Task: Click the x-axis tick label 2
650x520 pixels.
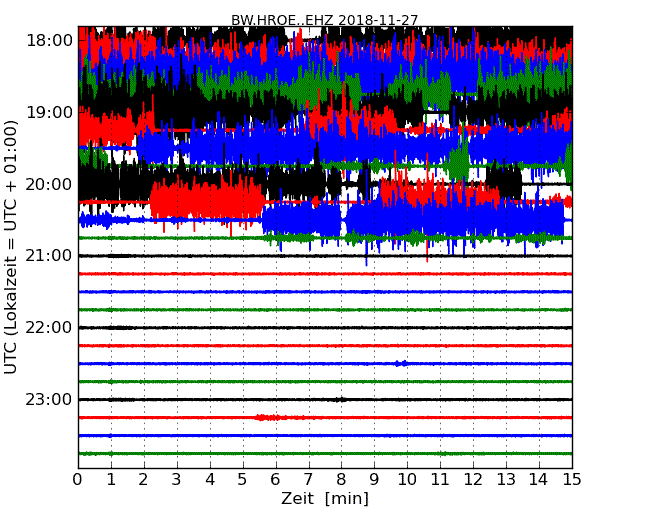Action: (x=143, y=479)
